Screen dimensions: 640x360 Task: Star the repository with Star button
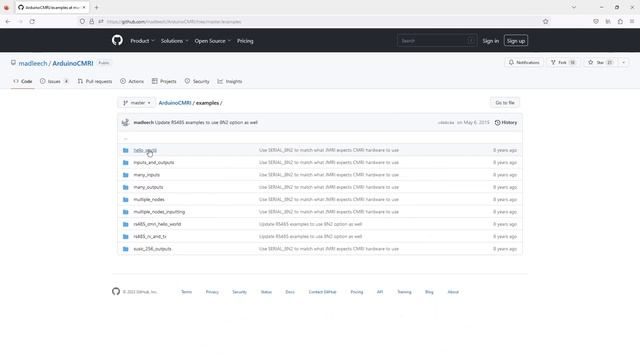point(601,62)
